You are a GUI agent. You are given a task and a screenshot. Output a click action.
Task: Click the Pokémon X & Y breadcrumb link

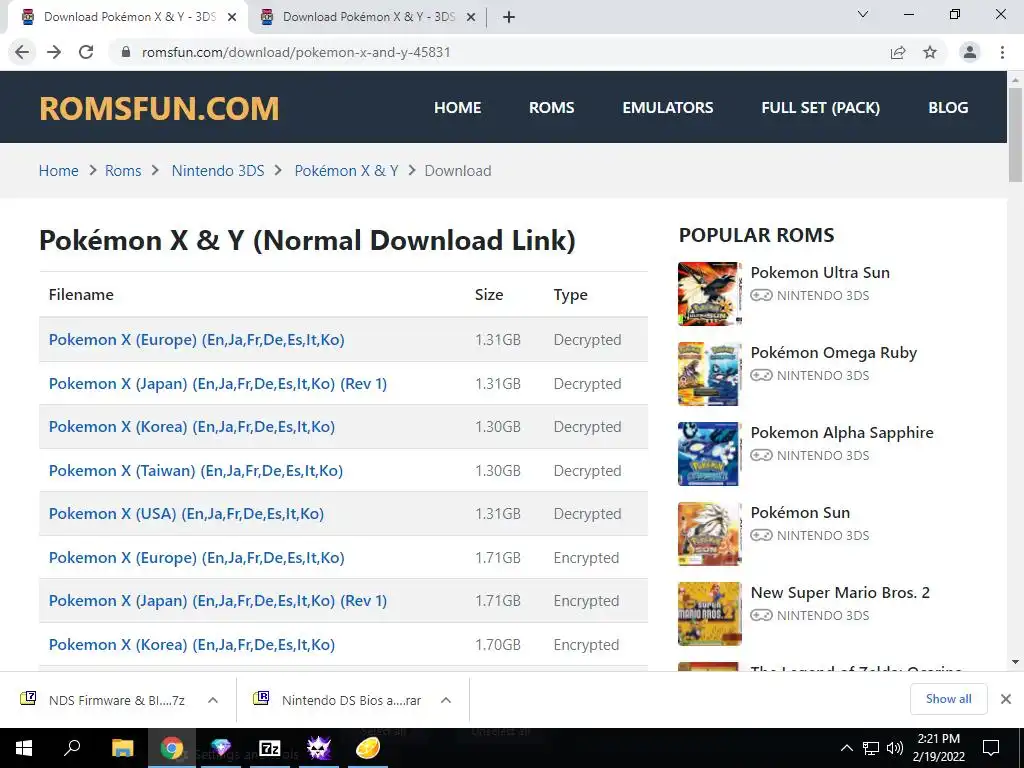346,171
